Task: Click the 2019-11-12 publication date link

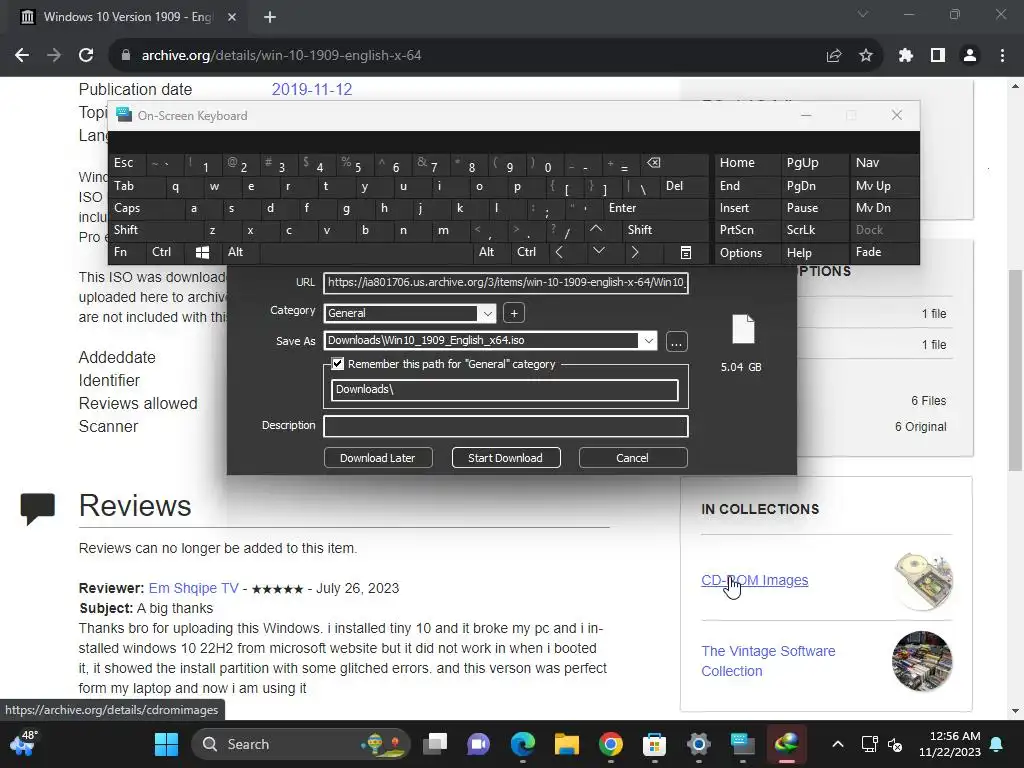Action: click(x=312, y=89)
